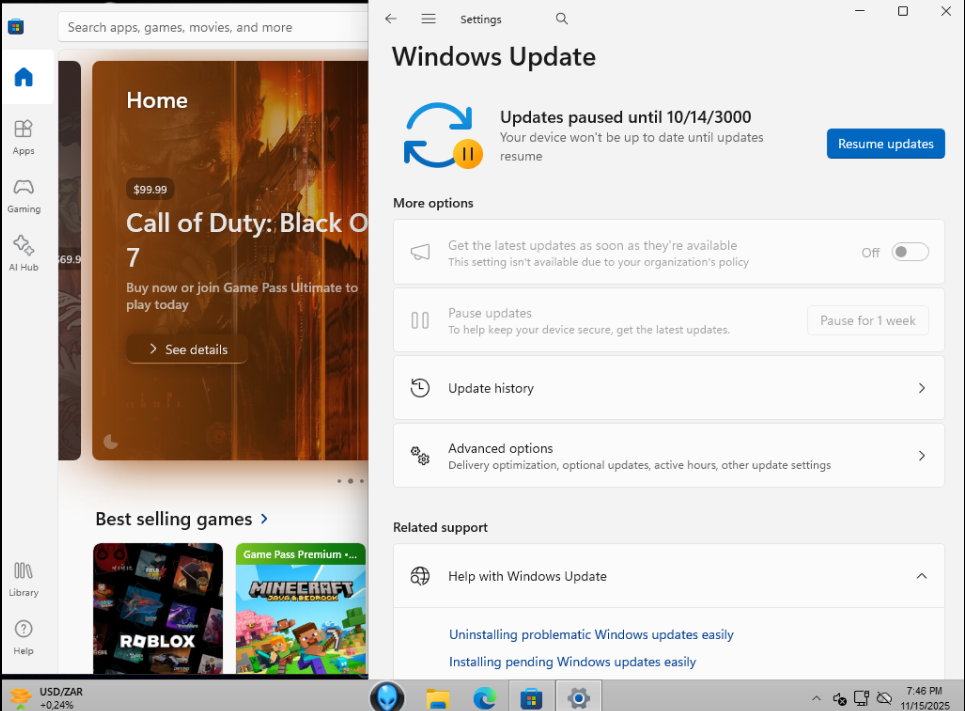Open Apps section in Store sidebar
The width and height of the screenshot is (965, 711).
click(24, 136)
